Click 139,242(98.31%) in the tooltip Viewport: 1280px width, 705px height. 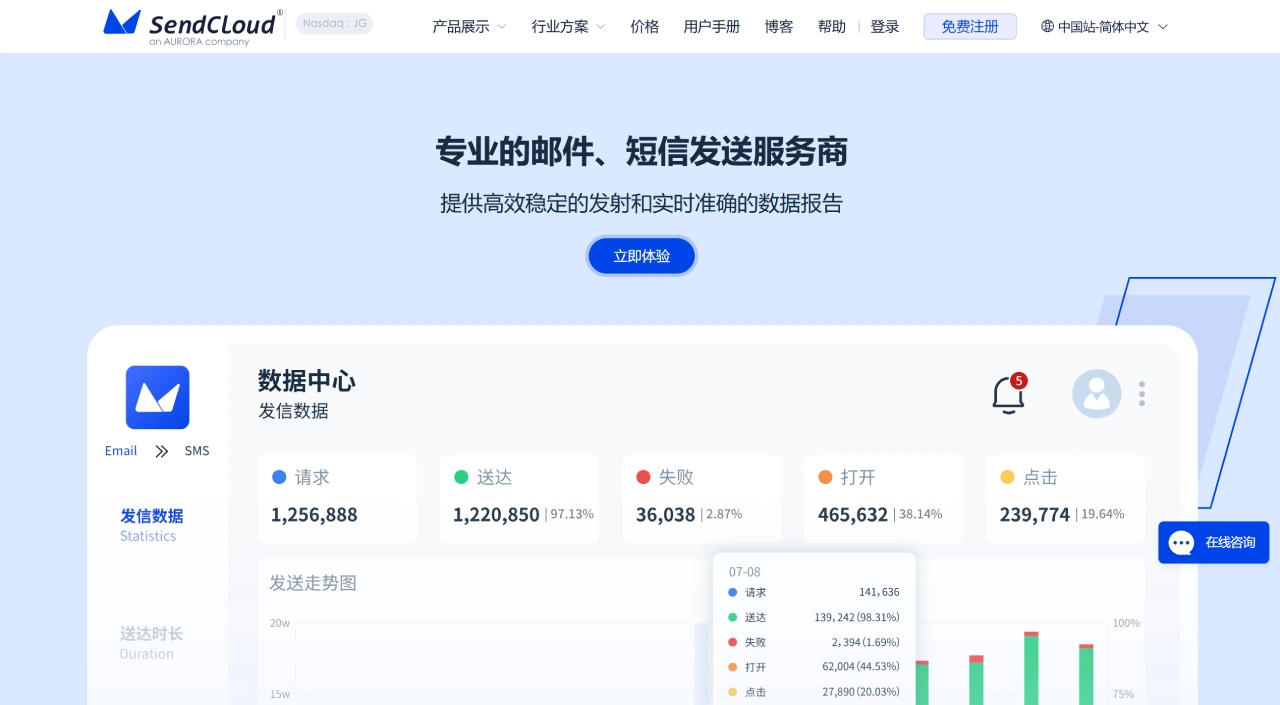(x=857, y=617)
